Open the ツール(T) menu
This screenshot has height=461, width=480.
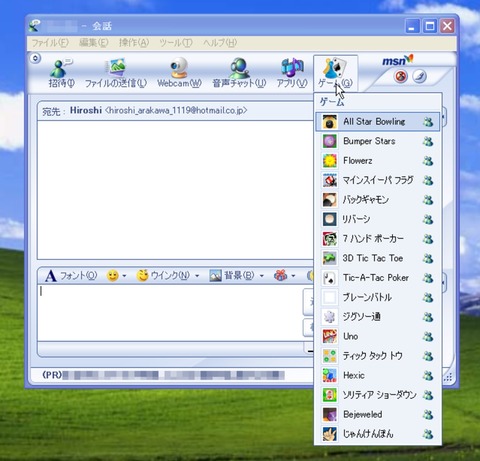click(176, 43)
